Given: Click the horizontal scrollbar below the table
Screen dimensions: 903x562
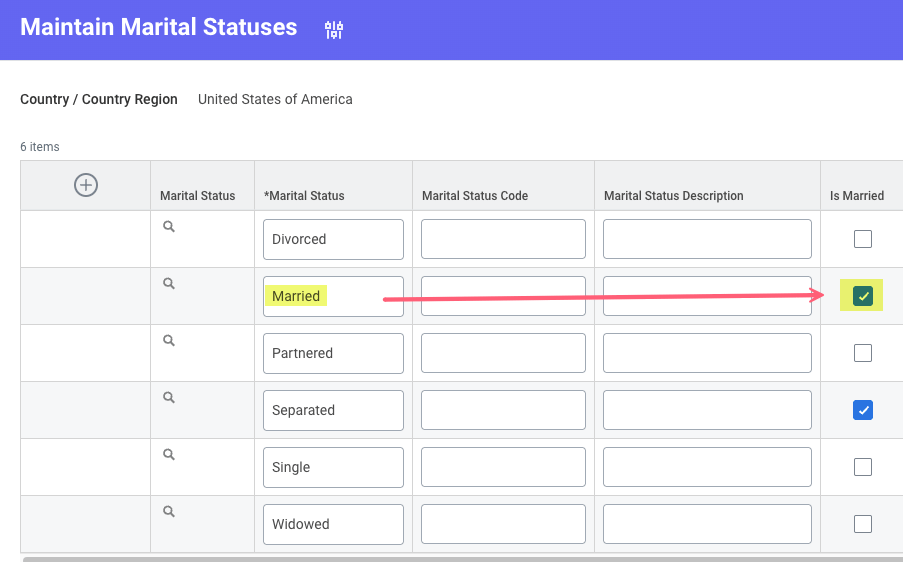Looking at the screenshot, I should (460, 558).
